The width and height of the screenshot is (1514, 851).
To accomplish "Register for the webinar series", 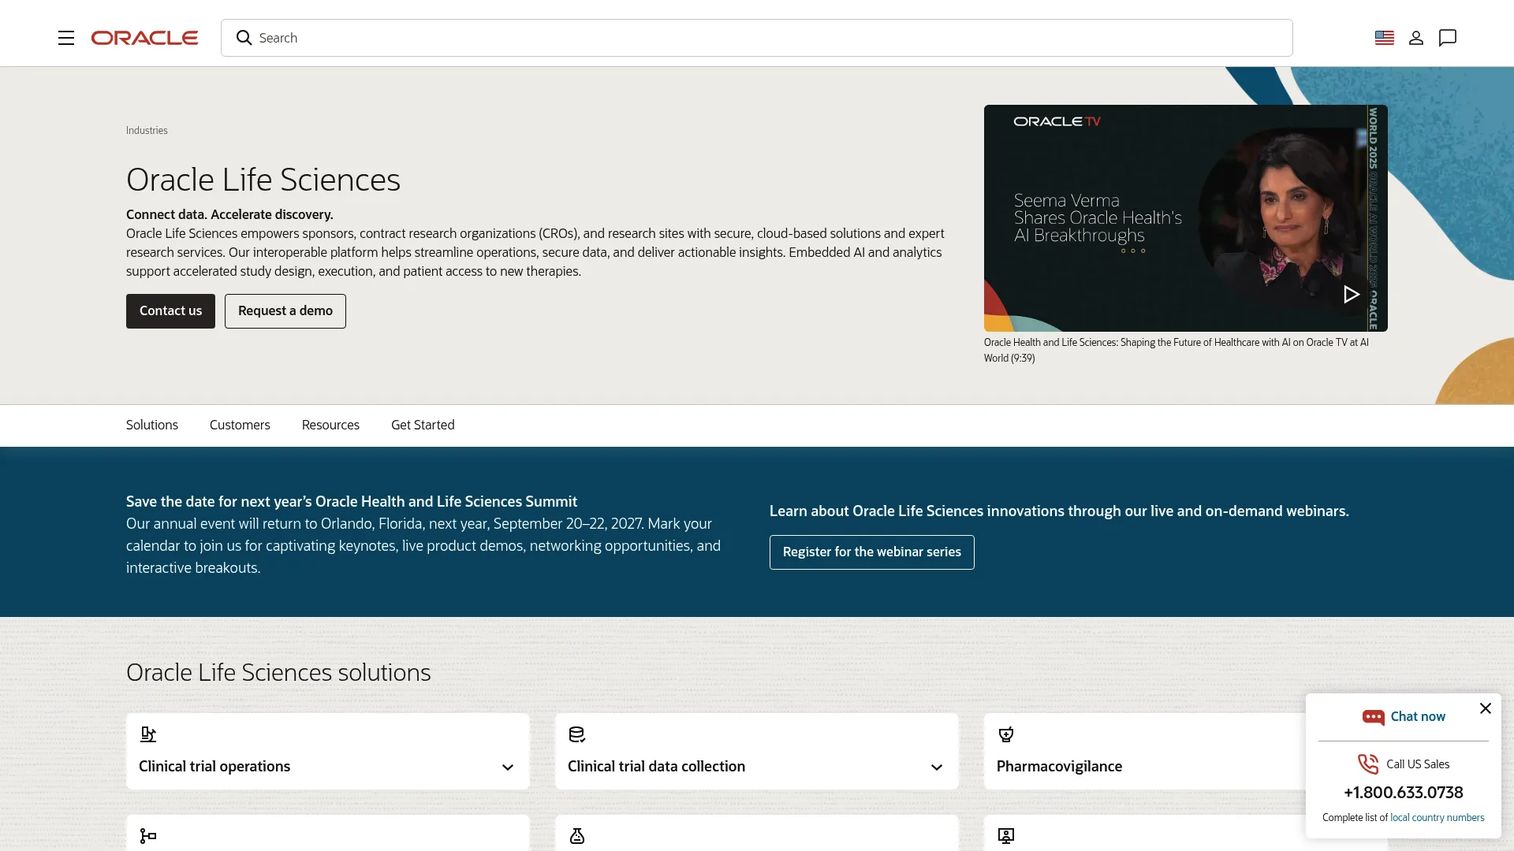I will coord(872,552).
